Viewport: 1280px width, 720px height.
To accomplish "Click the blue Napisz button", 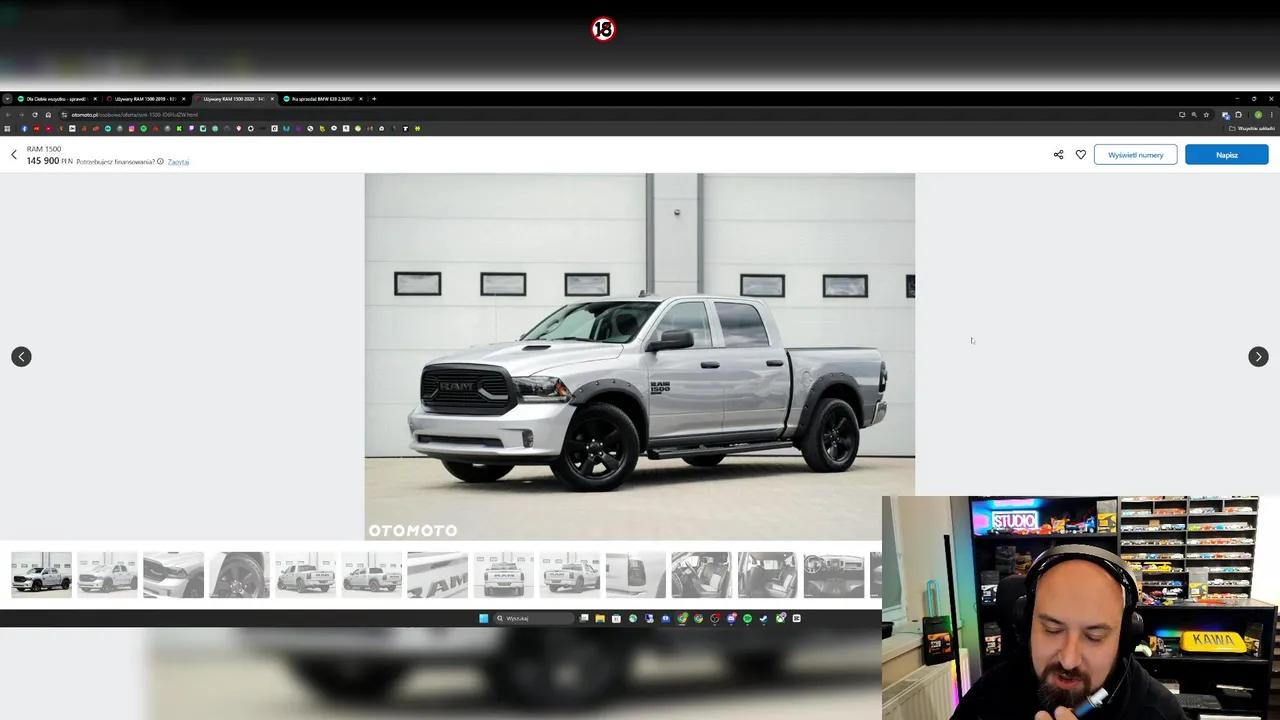I will 1227,155.
